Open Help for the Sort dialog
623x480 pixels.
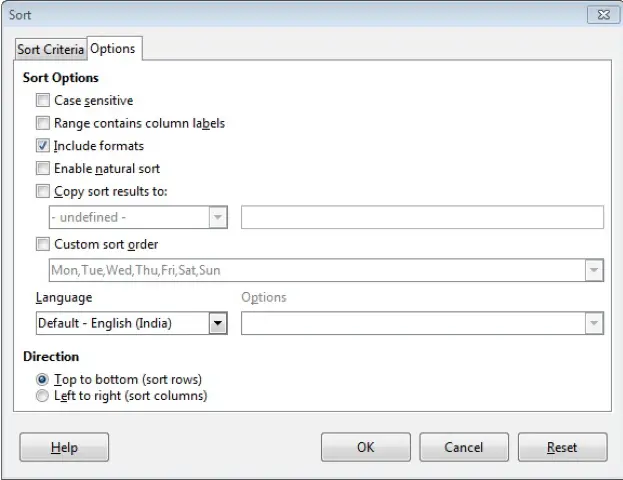pos(64,447)
